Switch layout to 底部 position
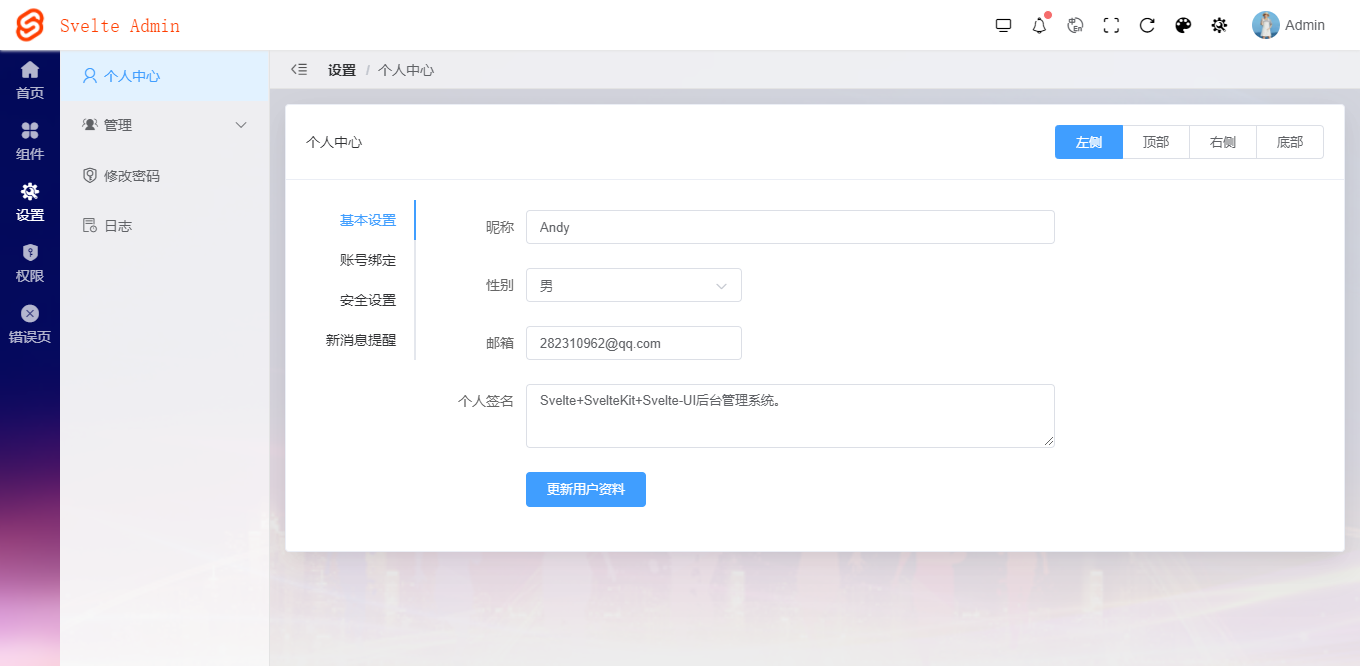The image size is (1360, 666). point(1290,142)
